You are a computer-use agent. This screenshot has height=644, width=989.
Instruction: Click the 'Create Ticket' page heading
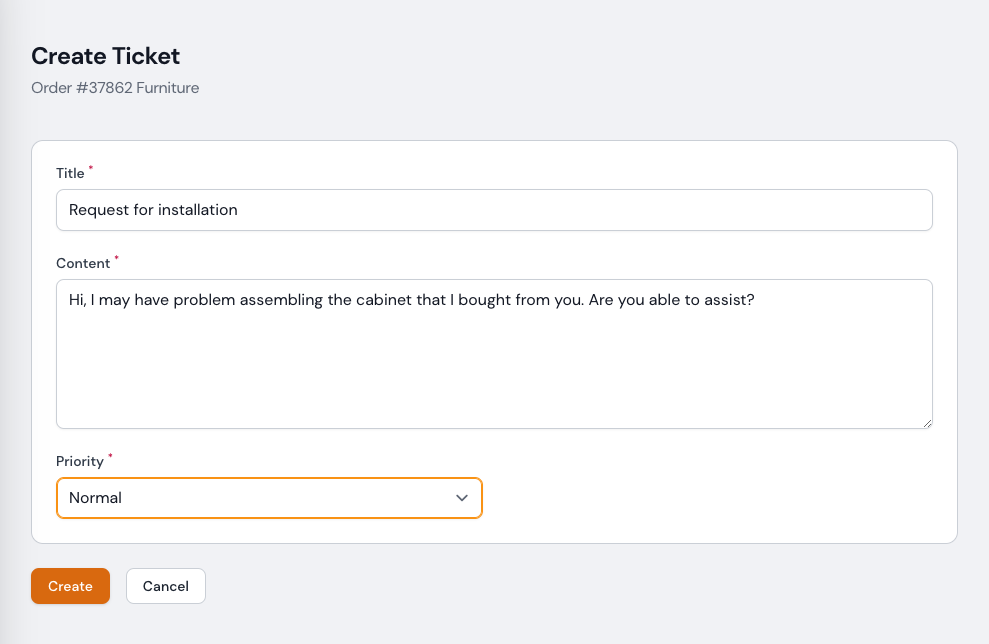coord(106,56)
